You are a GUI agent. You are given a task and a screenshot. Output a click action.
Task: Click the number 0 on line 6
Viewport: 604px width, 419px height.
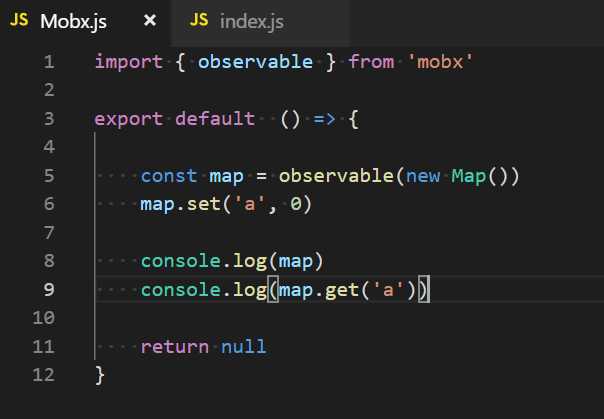point(295,204)
